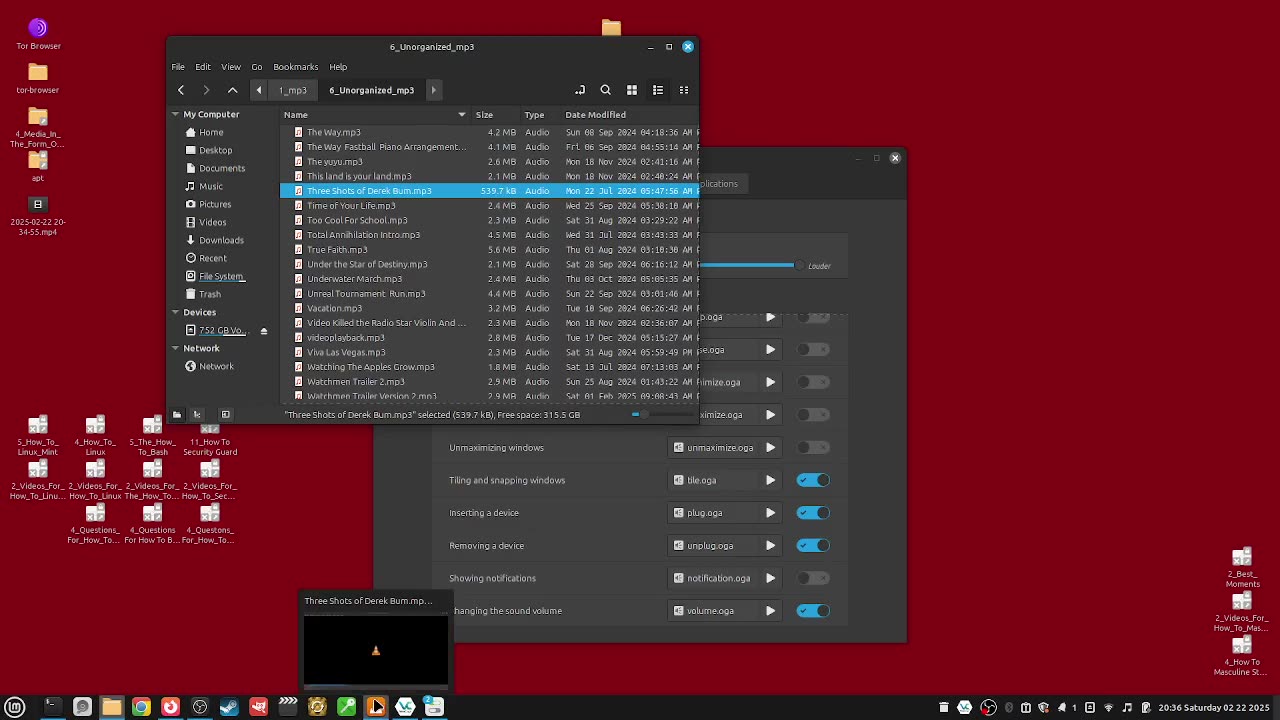
Task: Eject the 752 GB volume
Action: pos(264,331)
